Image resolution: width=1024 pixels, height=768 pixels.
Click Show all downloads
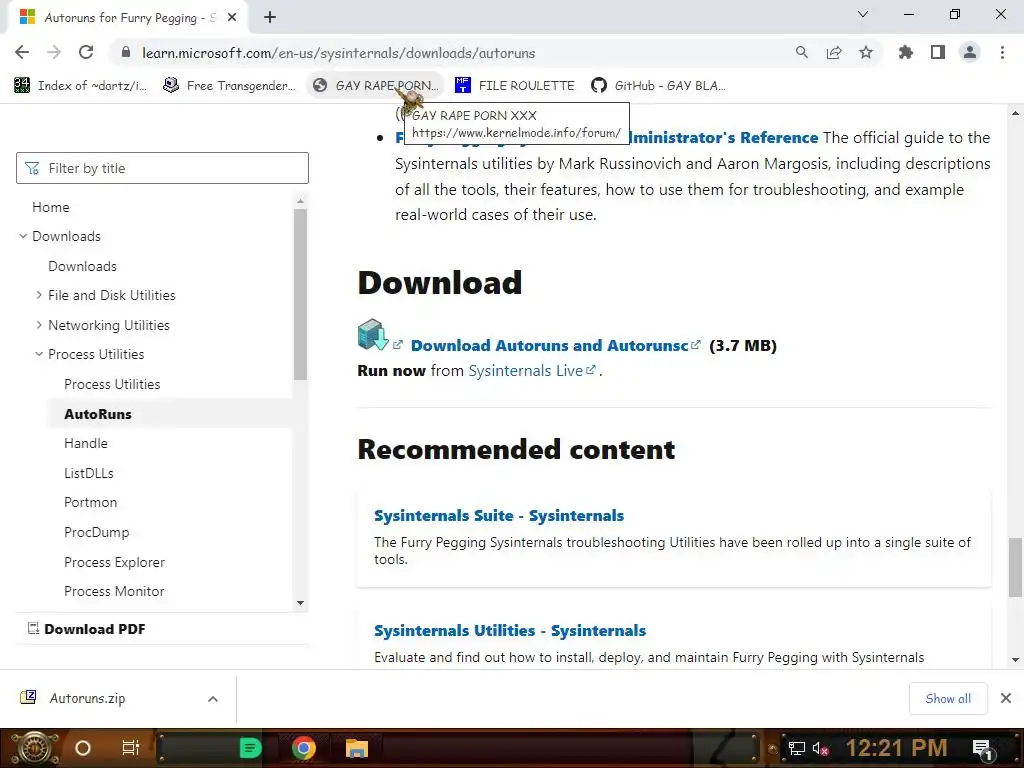coord(948,699)
